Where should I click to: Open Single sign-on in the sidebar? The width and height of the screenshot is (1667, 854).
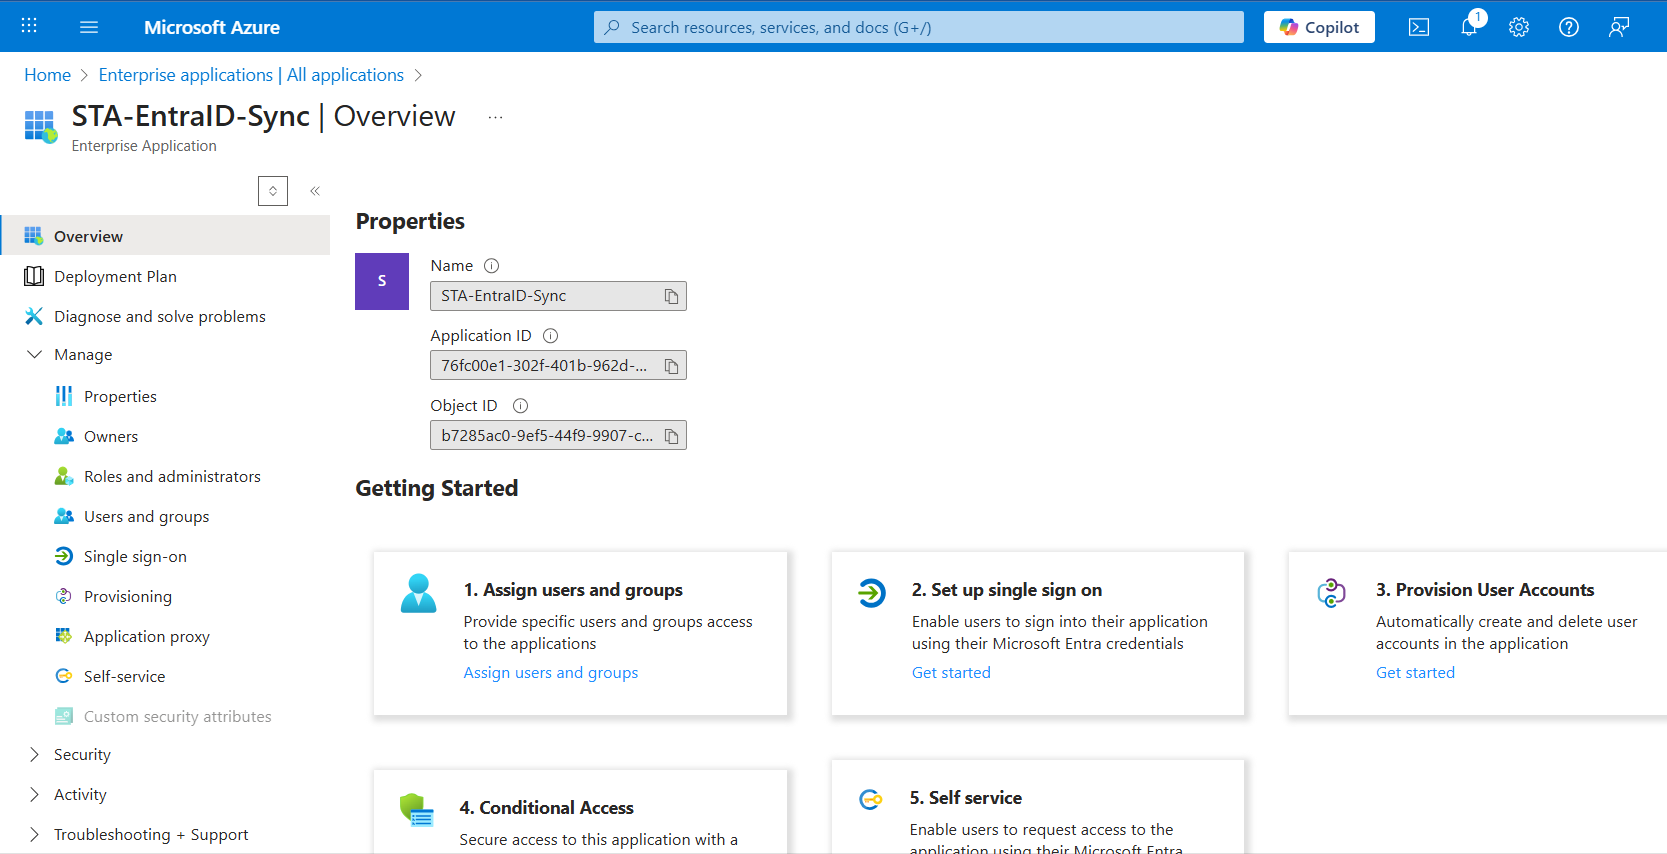pos(135,557)
